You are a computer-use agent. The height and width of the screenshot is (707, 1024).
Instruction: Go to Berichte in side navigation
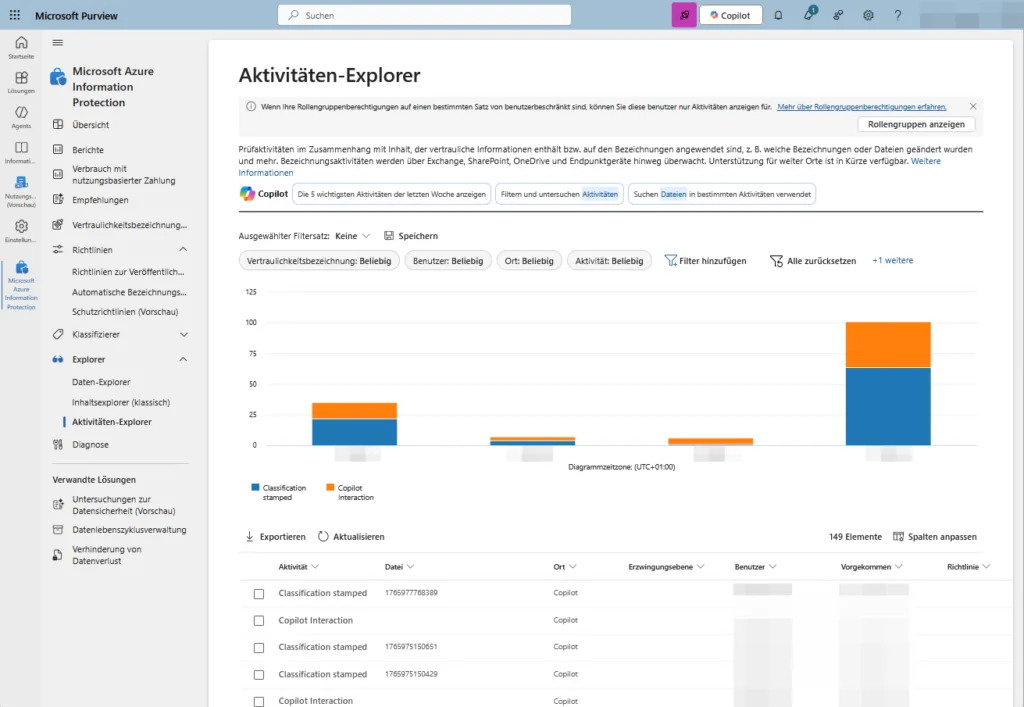pyautogui.click(x=88, y=150)
